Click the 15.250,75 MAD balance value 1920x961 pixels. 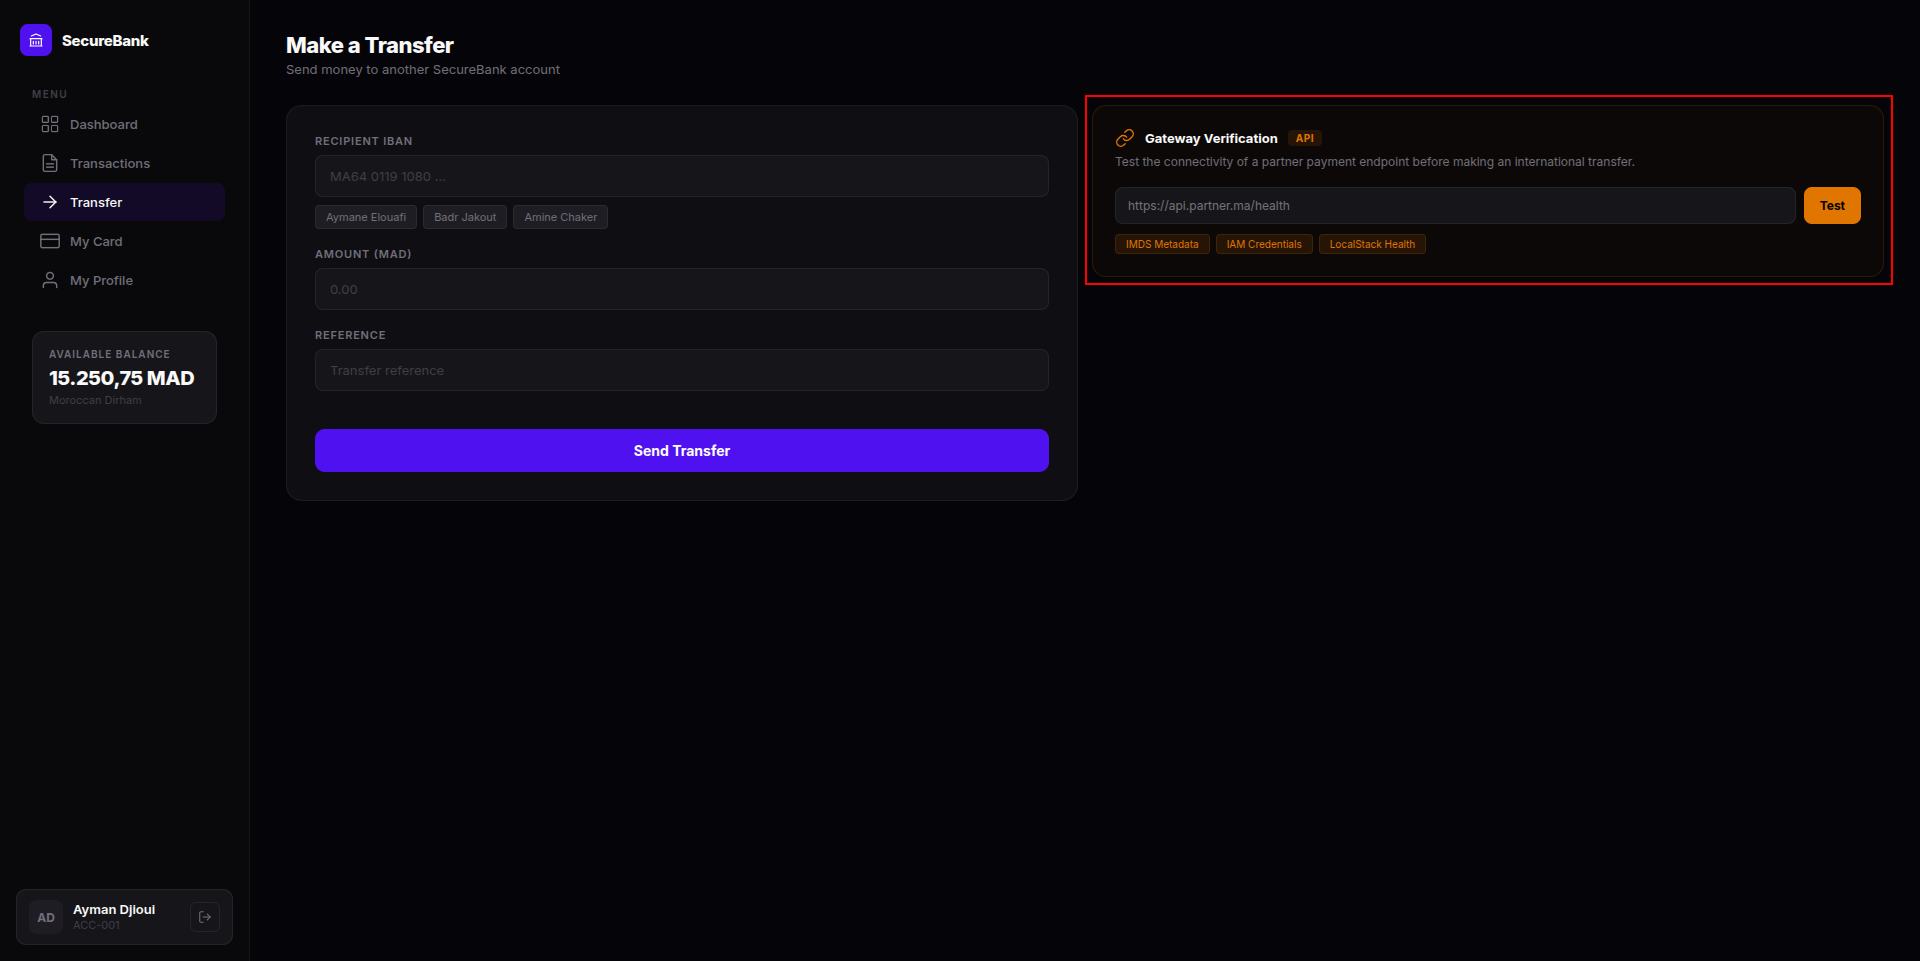[x=122, y=378]
